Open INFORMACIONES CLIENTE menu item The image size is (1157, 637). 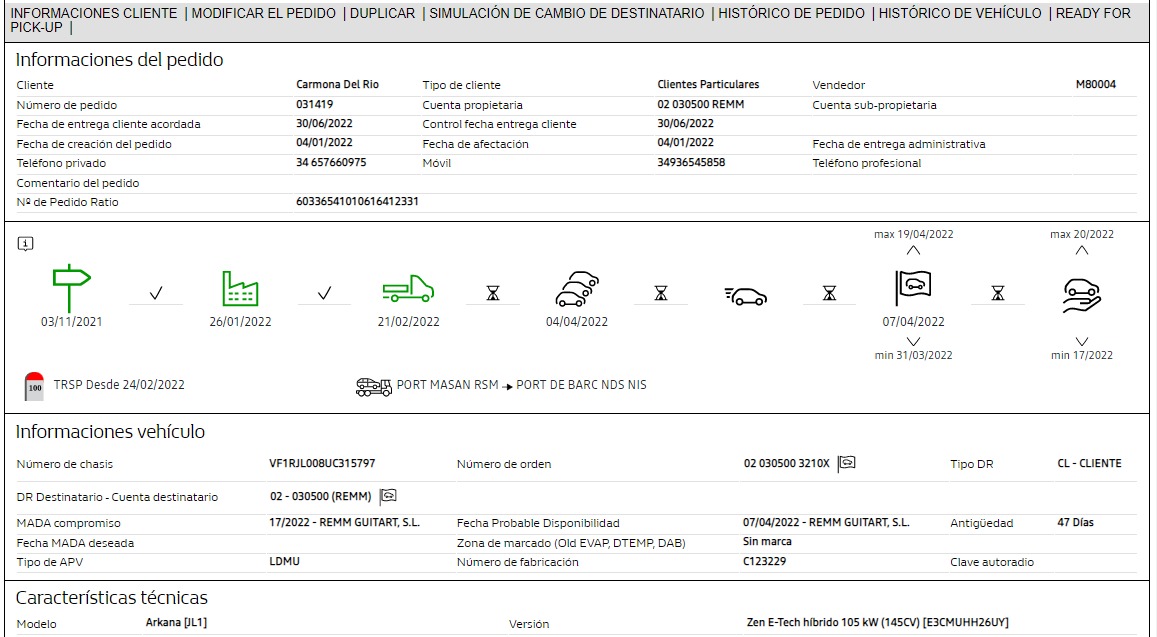[x=94, y=13]
